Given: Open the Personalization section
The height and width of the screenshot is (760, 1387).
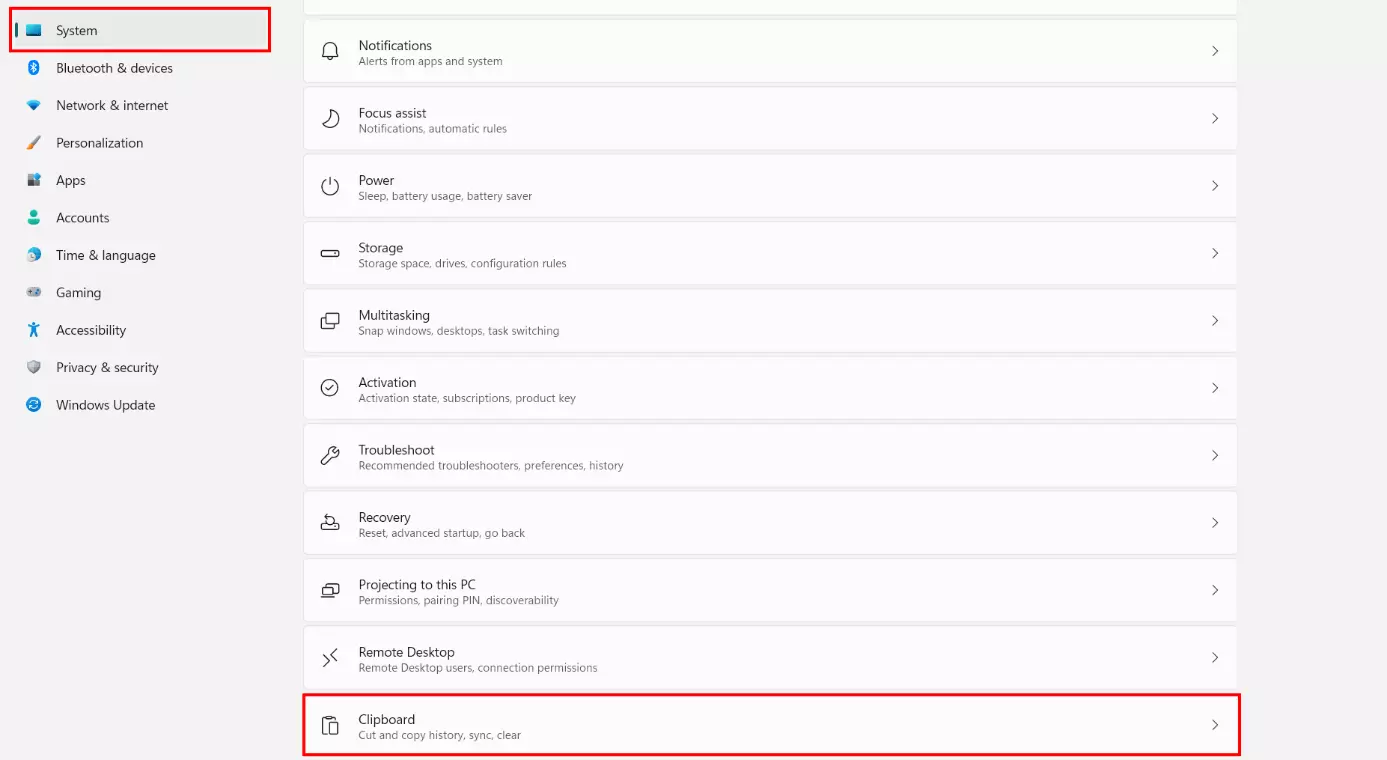Looking at the screenshot, I should 99,143.
